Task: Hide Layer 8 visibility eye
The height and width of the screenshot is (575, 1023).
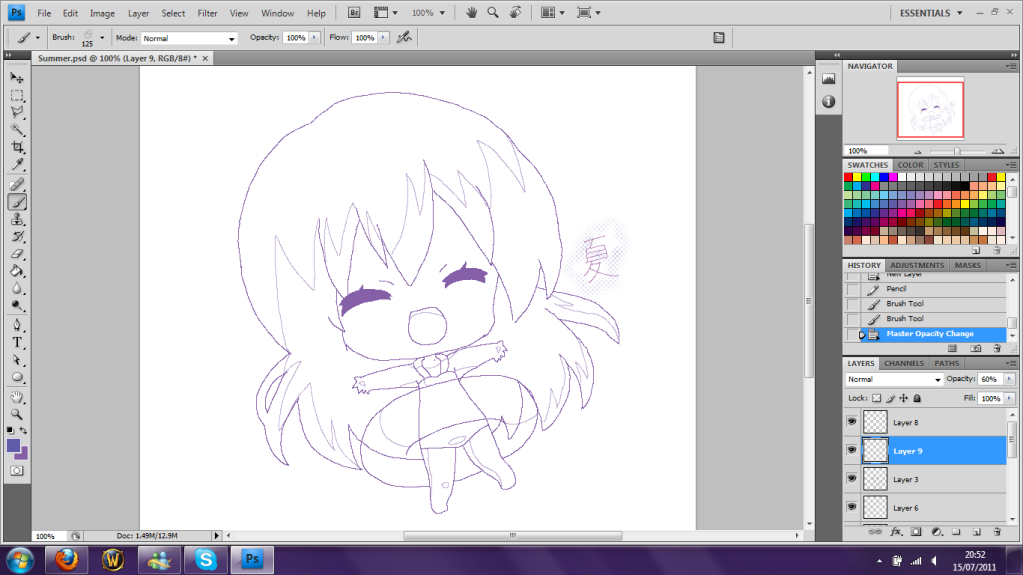Action: click(x=851, y=422)
